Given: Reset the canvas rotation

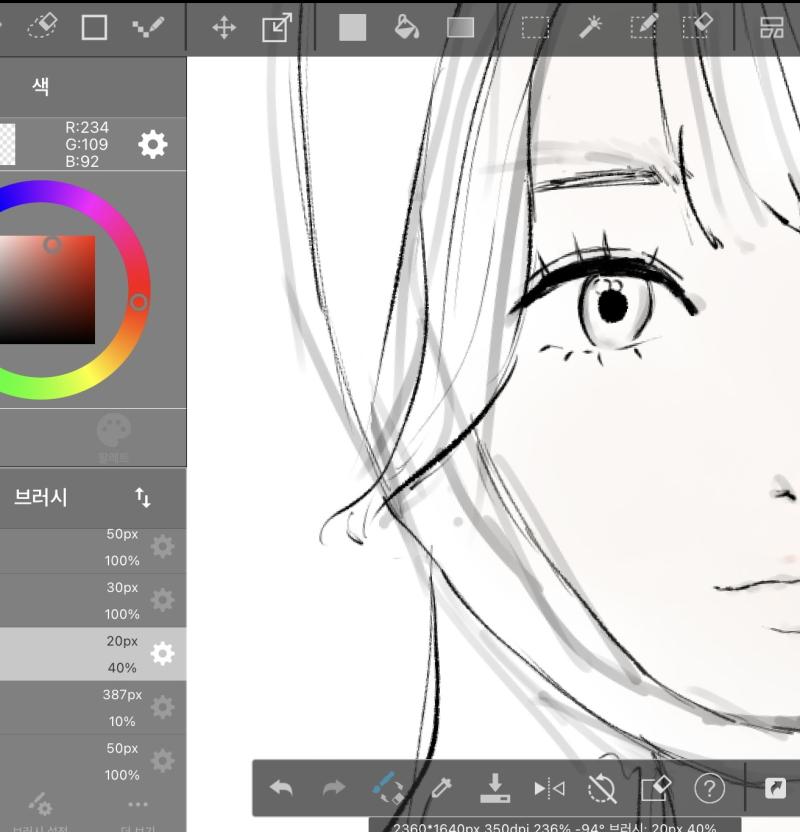Looking at the screenshot, I should coord(603,788).
